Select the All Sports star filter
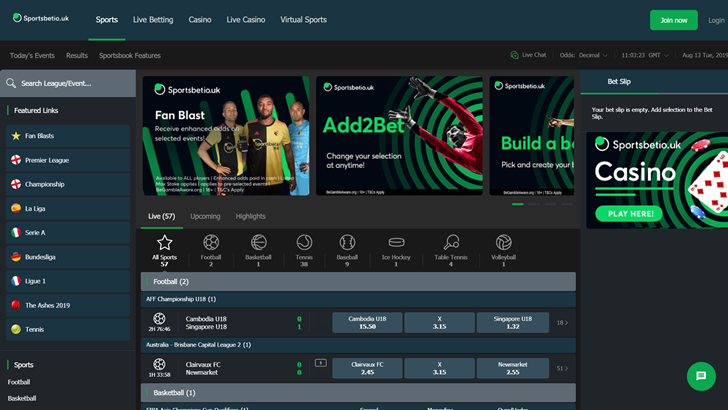 click(x=164, y=242)
